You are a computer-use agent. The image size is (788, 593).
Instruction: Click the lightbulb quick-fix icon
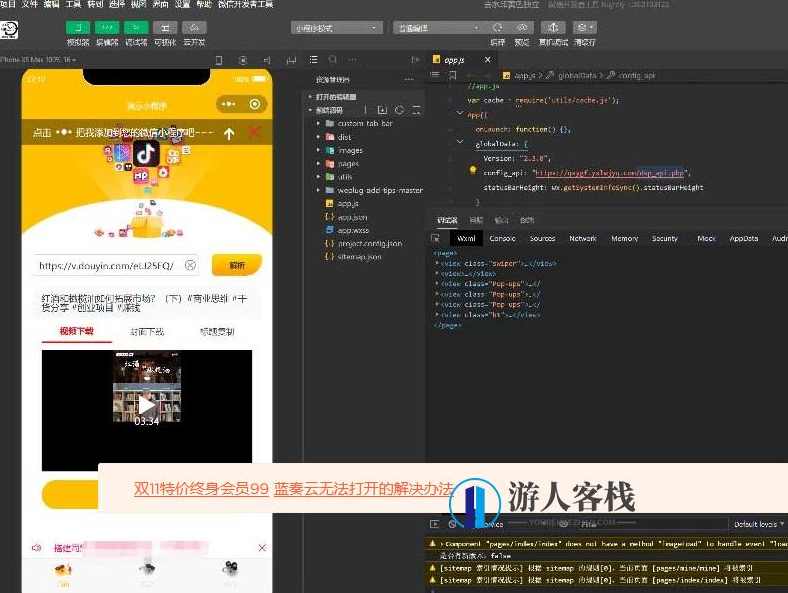coord(472,170)
